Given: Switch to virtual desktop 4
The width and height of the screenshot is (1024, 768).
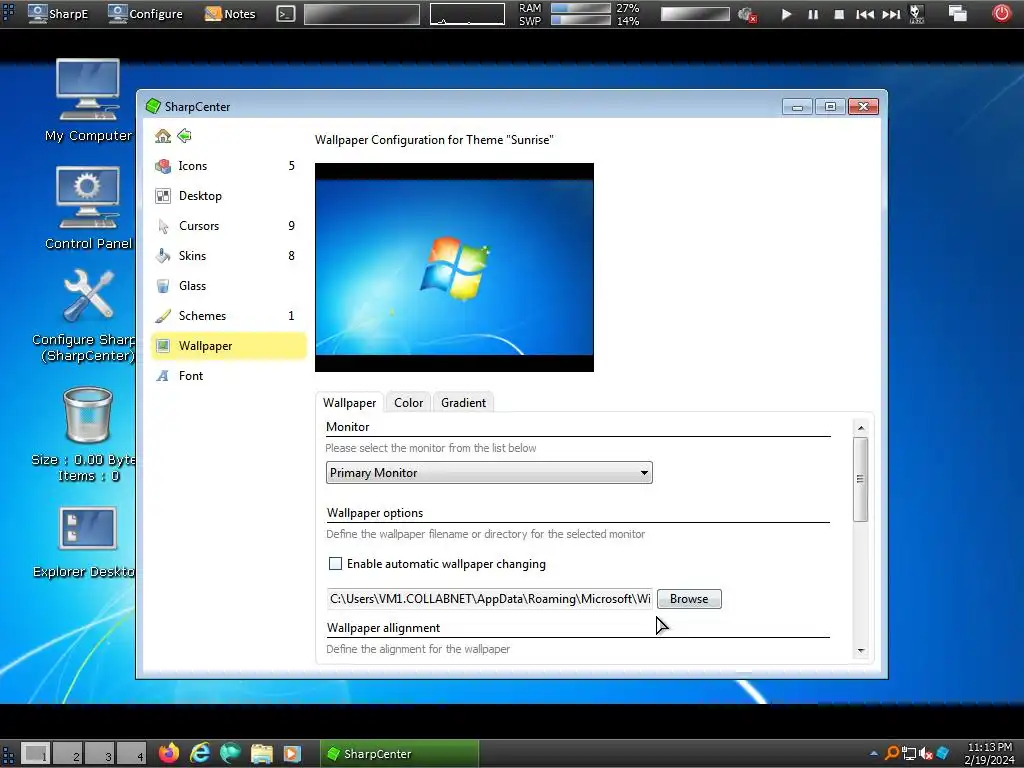Looking at the screenshot, I should coord(132,754).
